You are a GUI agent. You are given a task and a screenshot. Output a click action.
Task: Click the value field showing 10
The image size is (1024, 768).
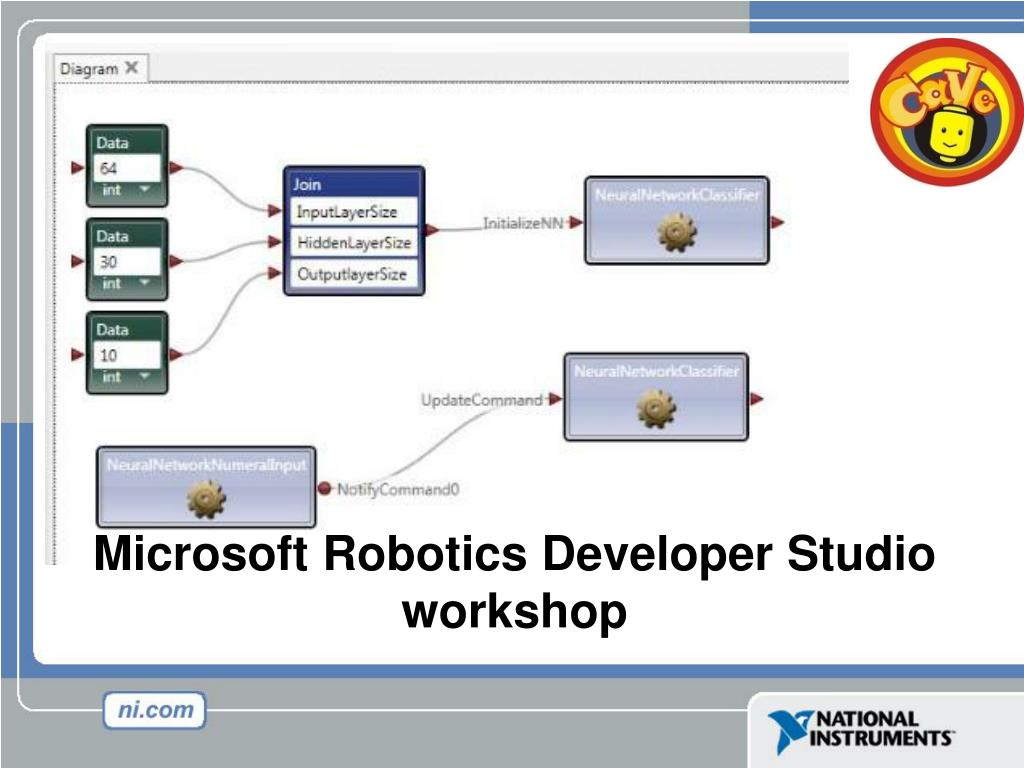(127, 355)
